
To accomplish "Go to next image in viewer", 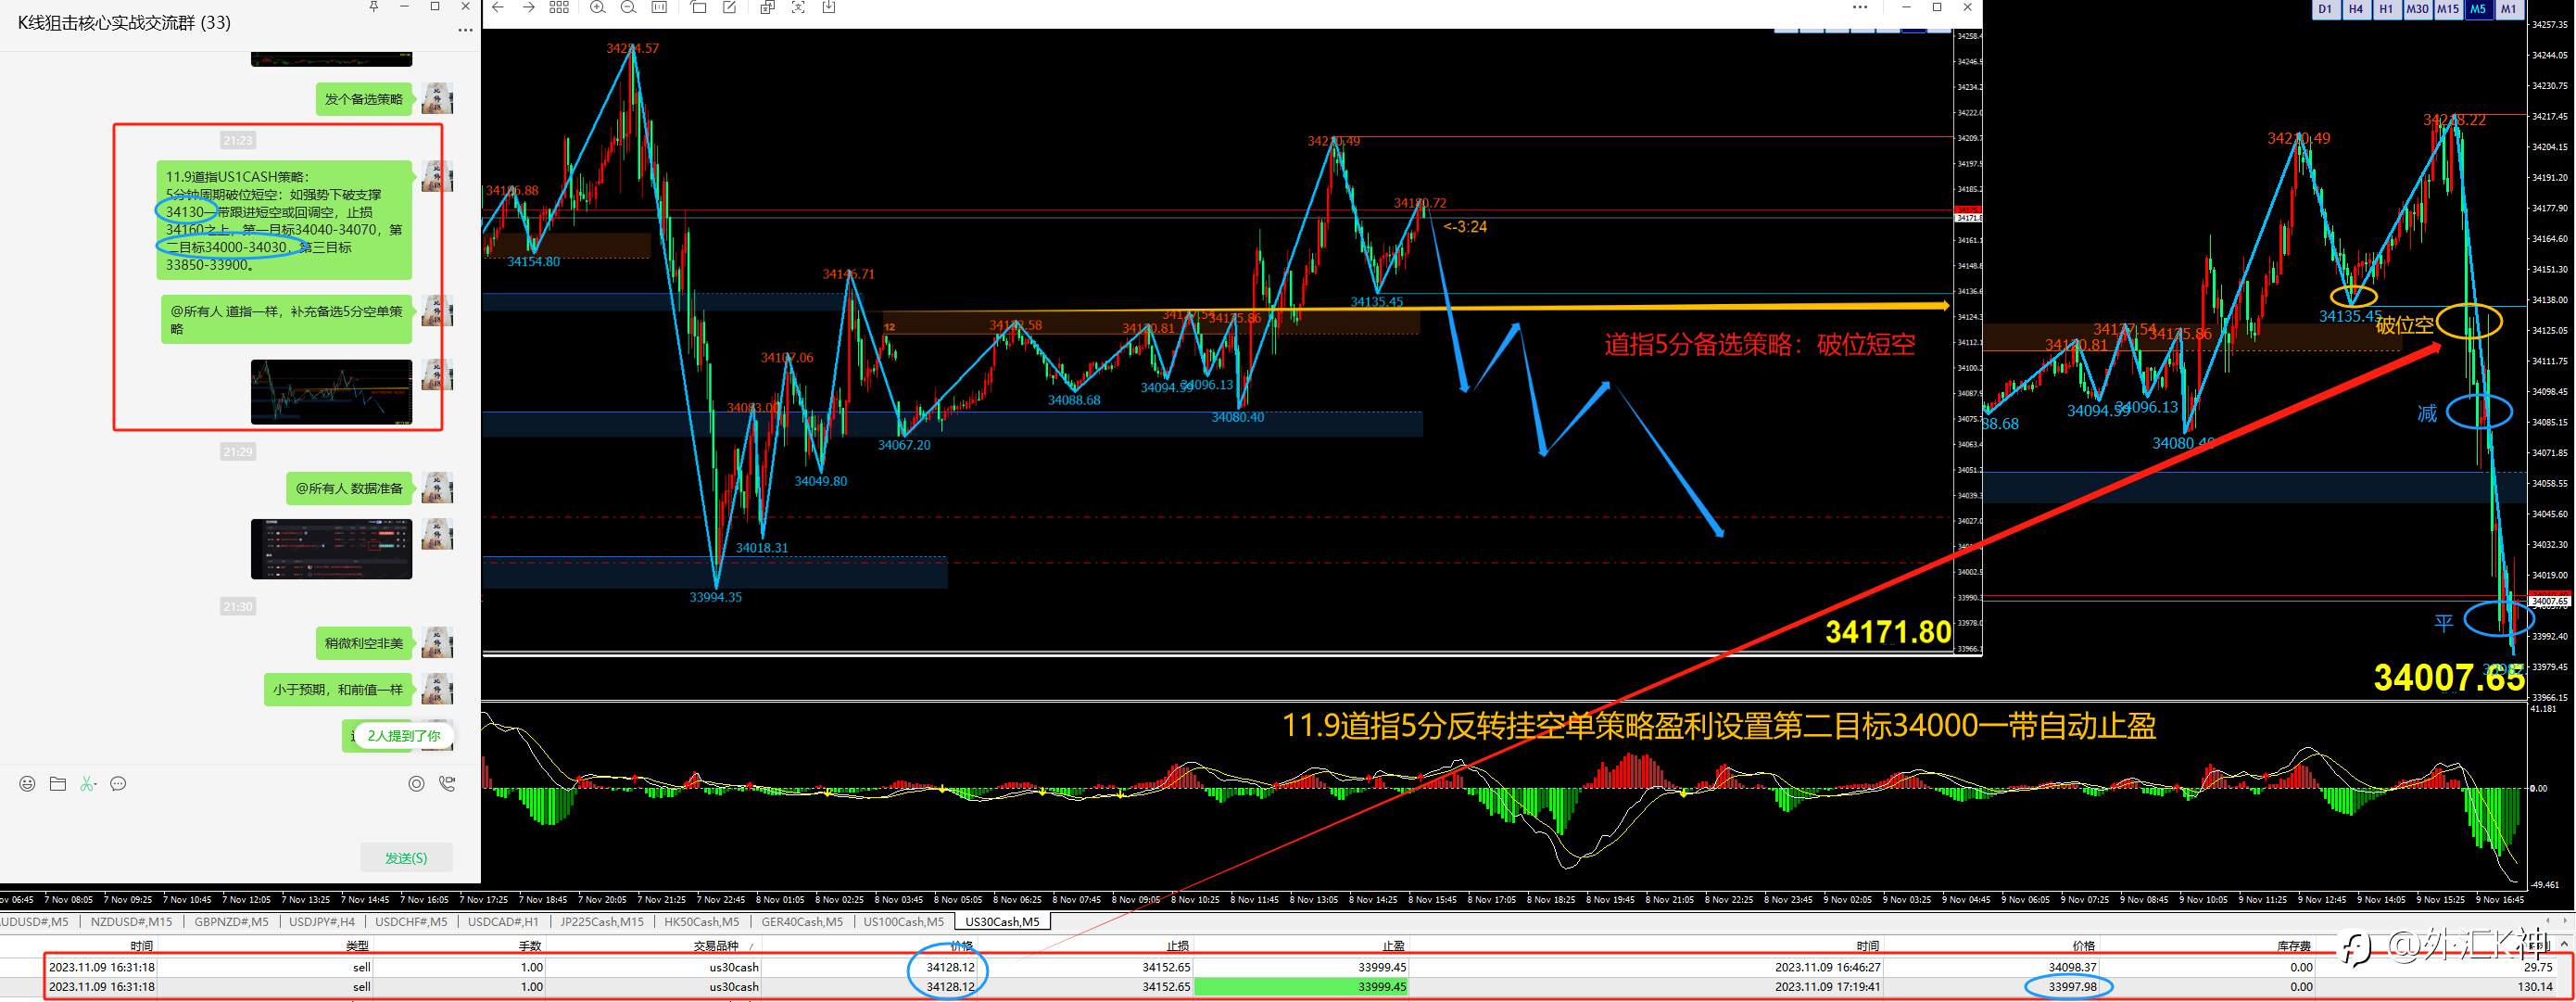I will coord(528,8).
